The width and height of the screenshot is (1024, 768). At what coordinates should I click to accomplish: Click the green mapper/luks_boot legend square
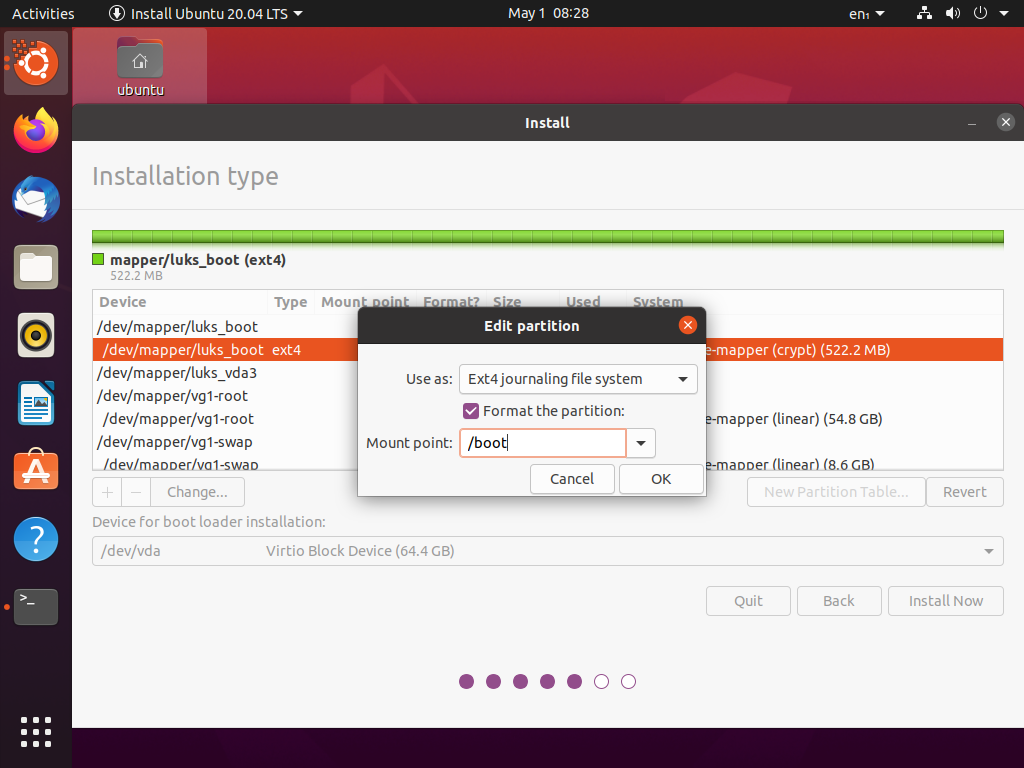98,259
